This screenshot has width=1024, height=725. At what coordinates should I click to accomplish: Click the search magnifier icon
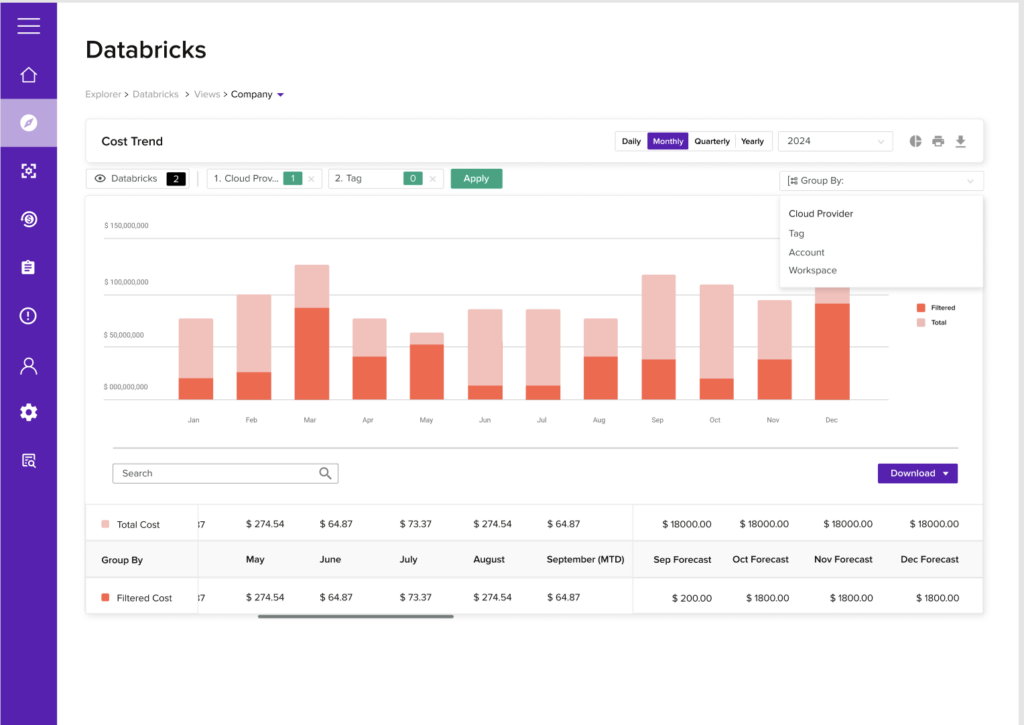[325, 473]
